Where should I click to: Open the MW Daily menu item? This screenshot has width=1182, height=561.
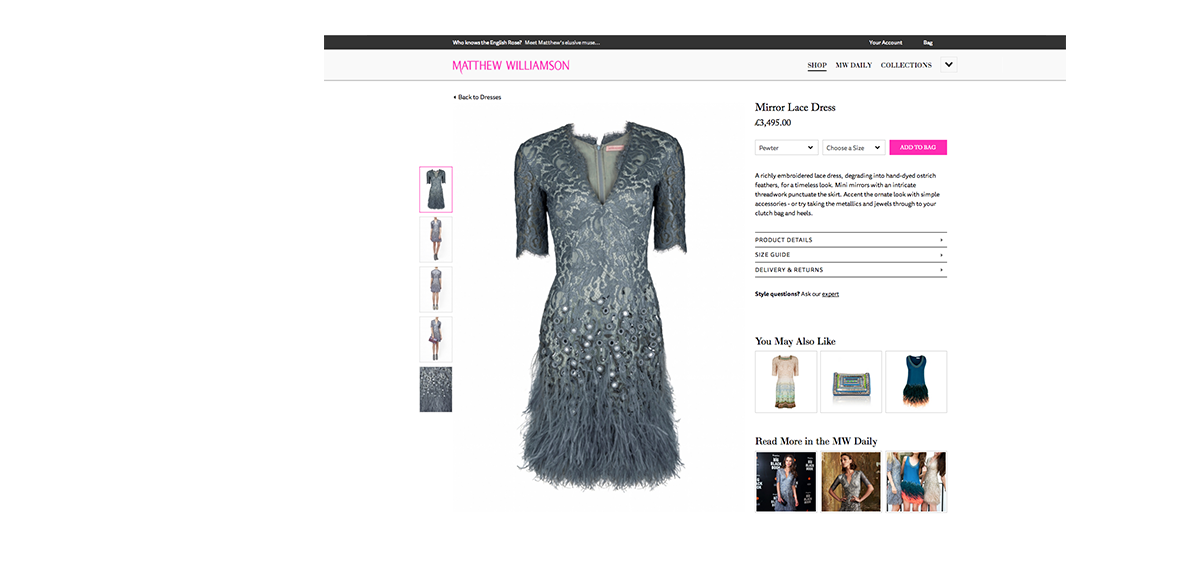pyautogui.click(x=853, y=66)
